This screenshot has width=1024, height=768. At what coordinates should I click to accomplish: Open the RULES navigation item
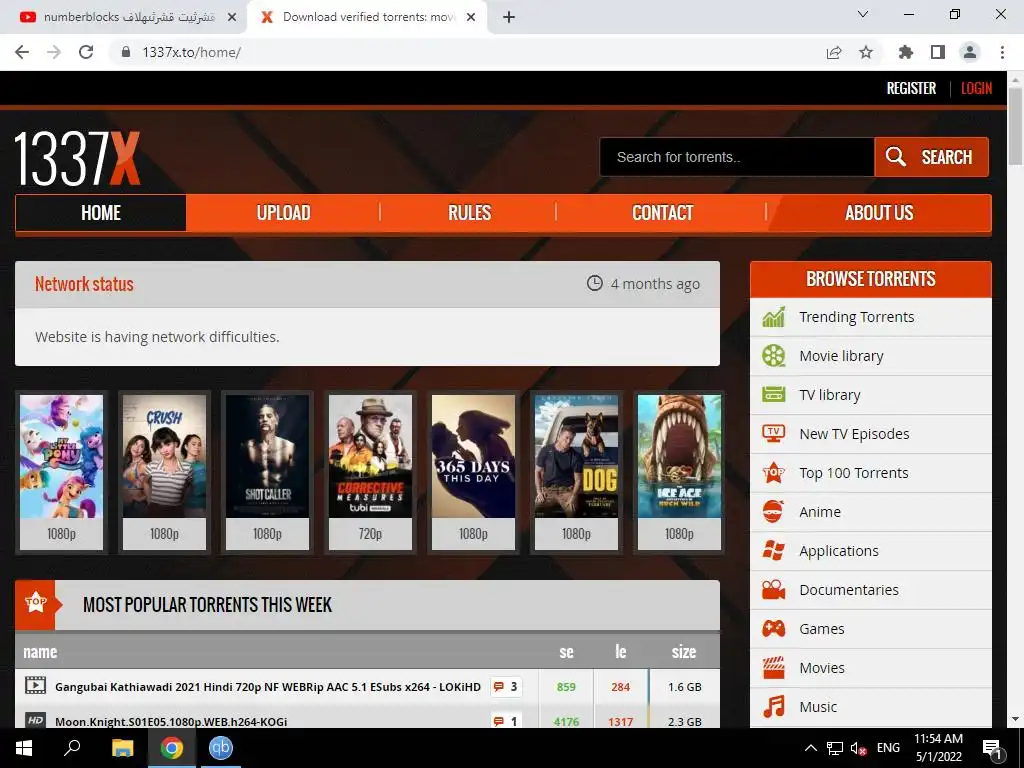469,213
